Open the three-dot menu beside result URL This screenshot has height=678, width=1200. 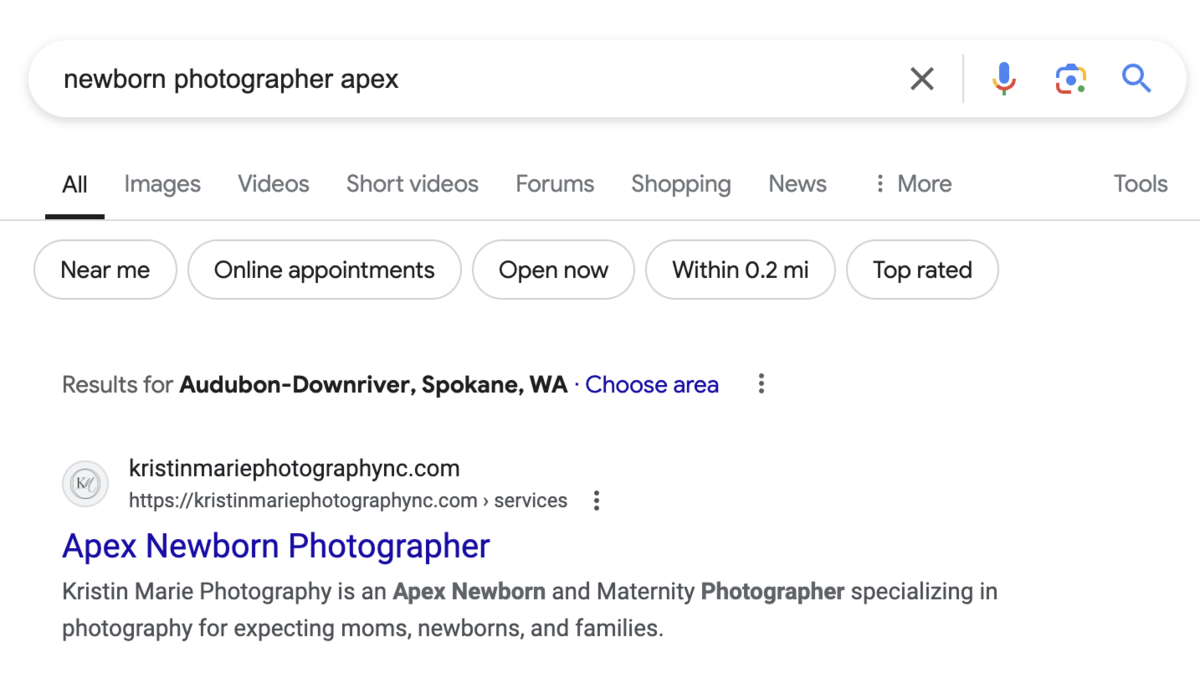tap(596, 501)
